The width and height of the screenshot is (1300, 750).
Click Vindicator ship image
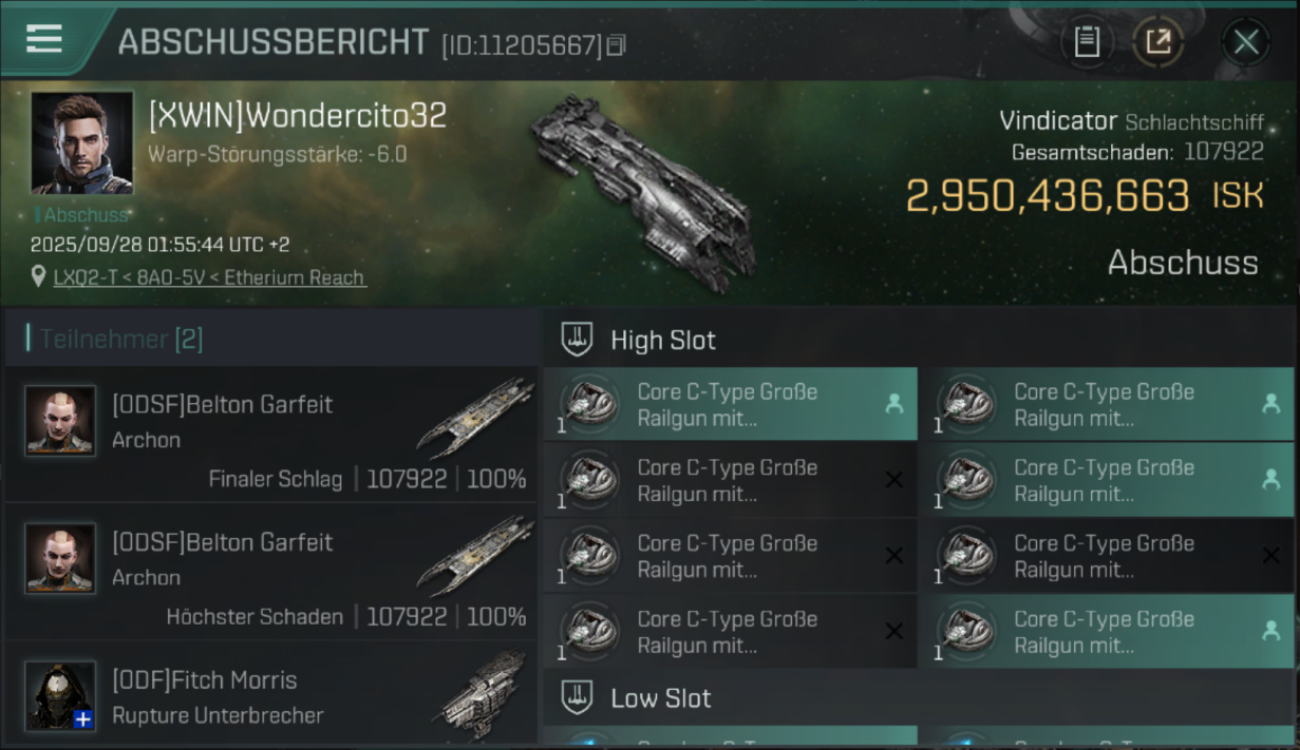641,192
